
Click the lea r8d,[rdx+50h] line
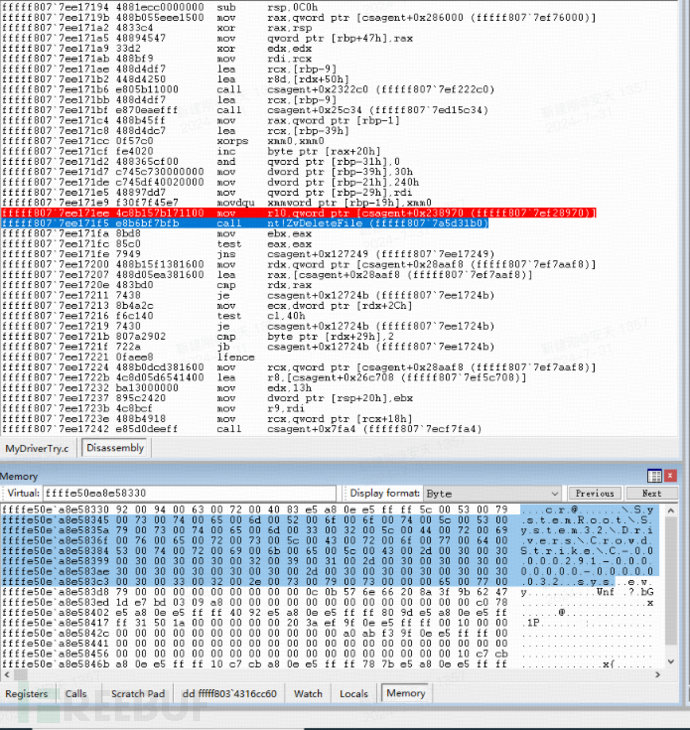click(x=175, y=79)
